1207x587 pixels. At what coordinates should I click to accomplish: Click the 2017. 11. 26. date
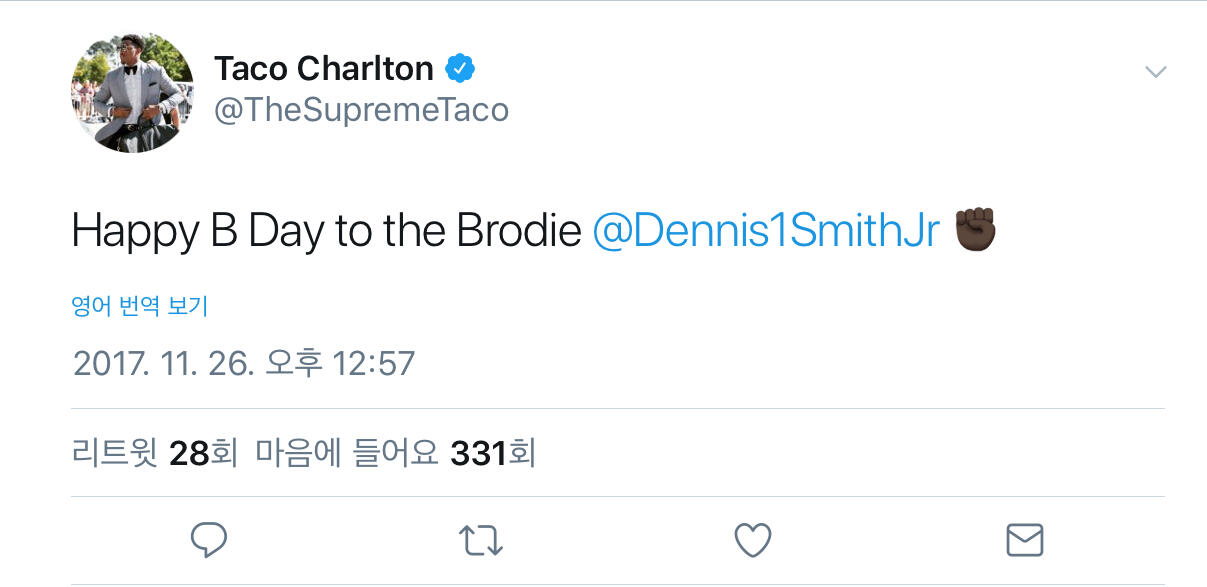[x=162, y=362]
